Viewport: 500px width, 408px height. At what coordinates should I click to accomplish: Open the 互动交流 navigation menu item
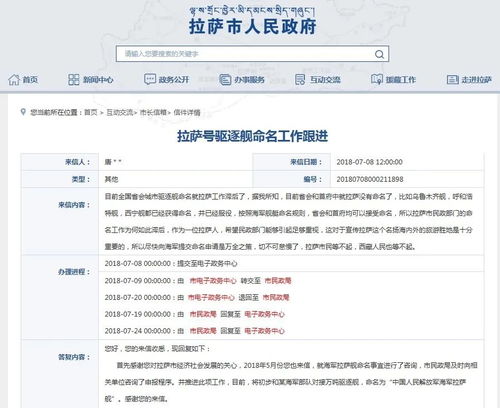[x=318, y=80]
